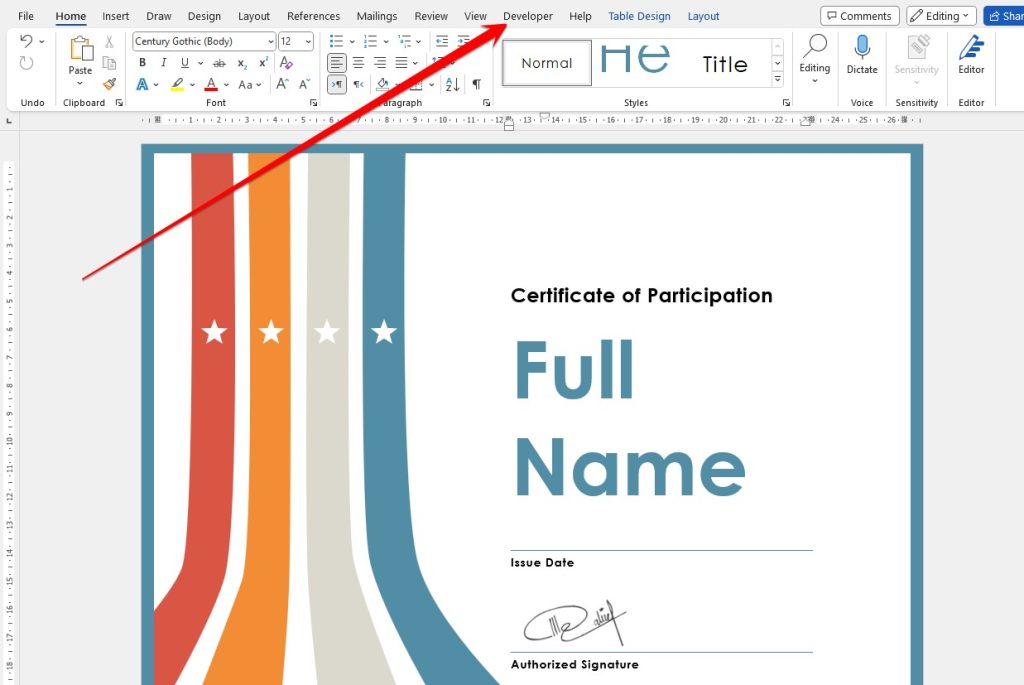Click the paragraph shading bucket icon
The width and height of the screenshot is (1024, 685).
point(383,84)
